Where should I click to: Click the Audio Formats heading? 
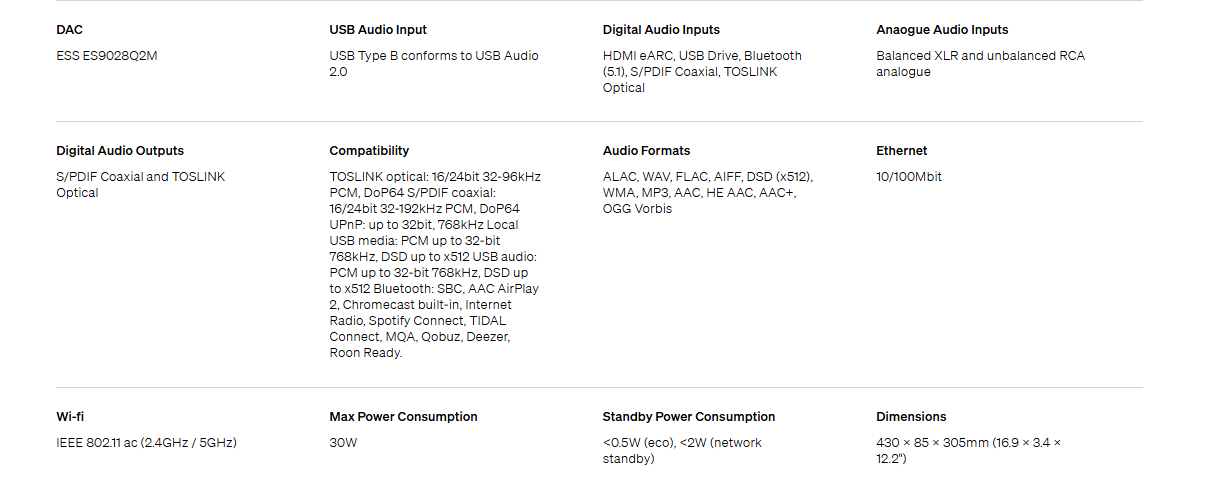point(646,151)
